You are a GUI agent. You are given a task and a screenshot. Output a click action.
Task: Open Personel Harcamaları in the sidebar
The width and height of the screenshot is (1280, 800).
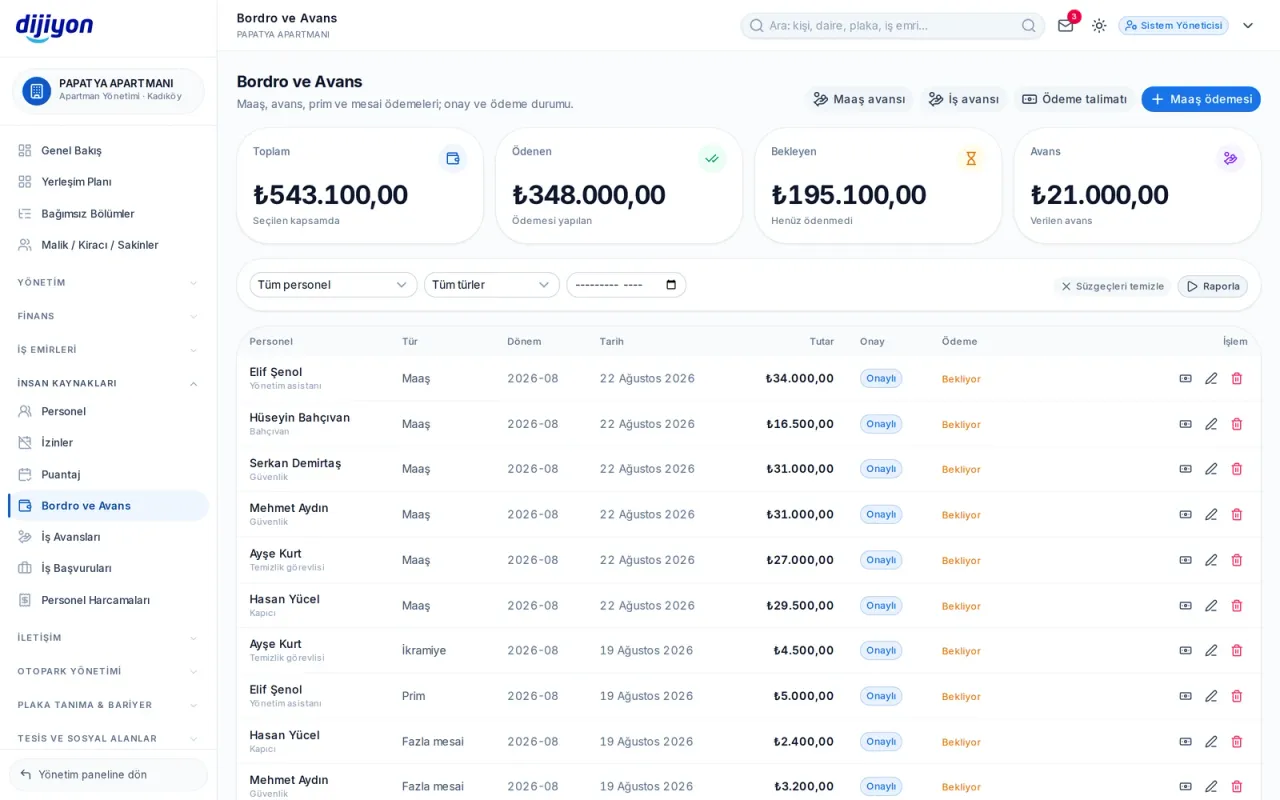click(x=108, y=600)
